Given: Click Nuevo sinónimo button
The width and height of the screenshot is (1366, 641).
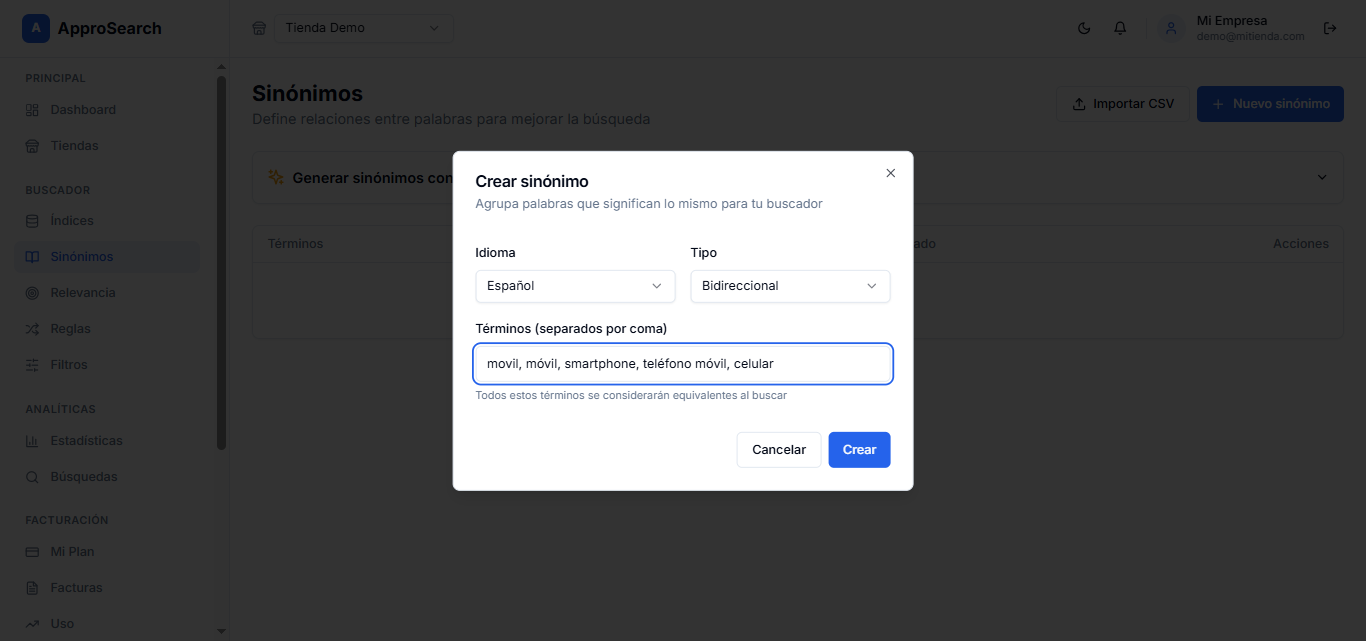Looking at the screenshot, I should coord(1270,104).
